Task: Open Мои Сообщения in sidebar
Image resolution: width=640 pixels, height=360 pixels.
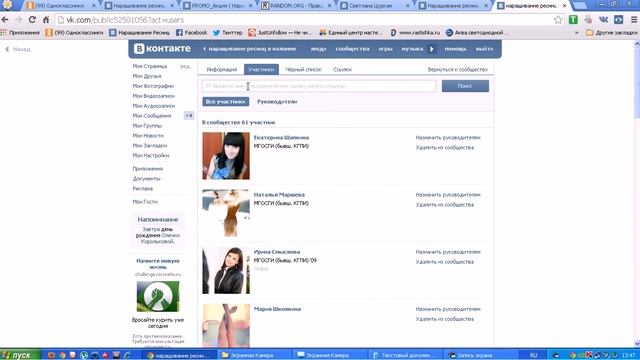Action: click(x=151, y=116)
